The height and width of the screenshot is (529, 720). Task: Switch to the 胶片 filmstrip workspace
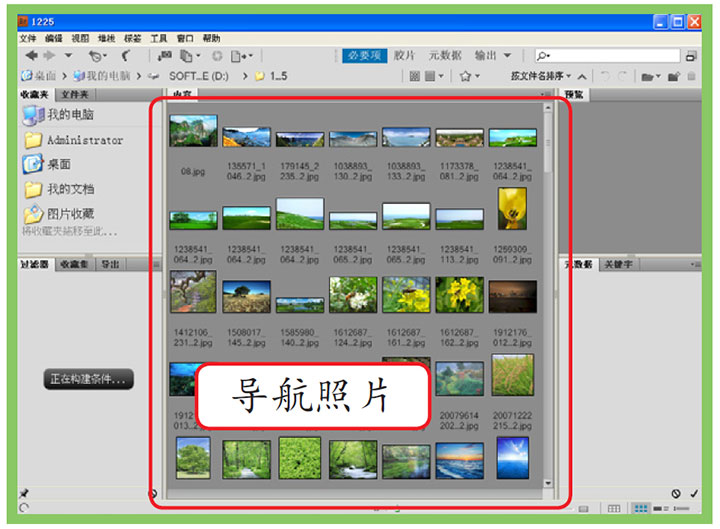point(404,56)
